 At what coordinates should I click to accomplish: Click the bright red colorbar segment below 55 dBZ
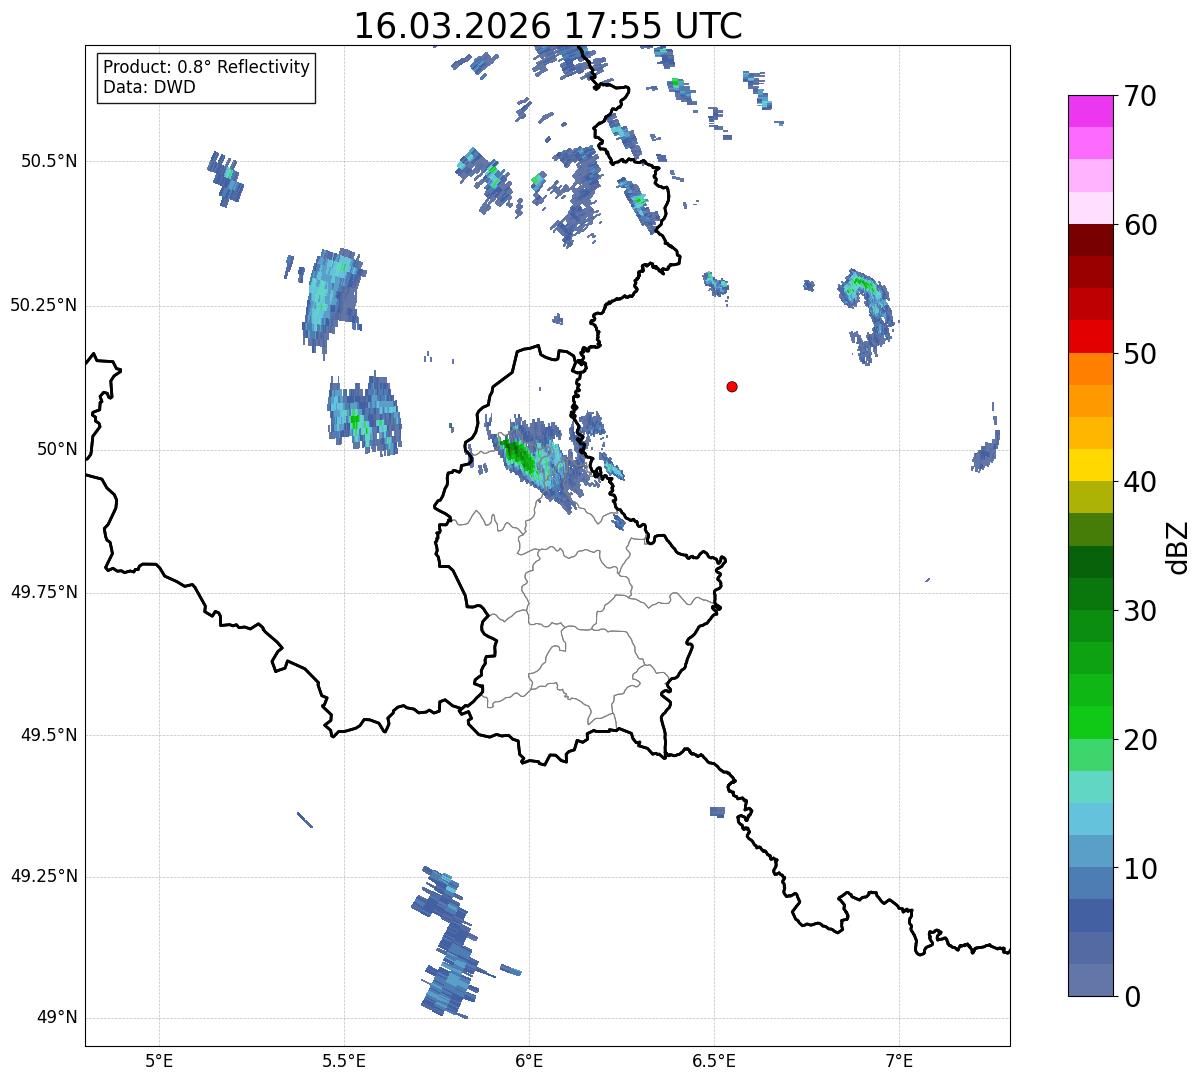(1090, 336)
